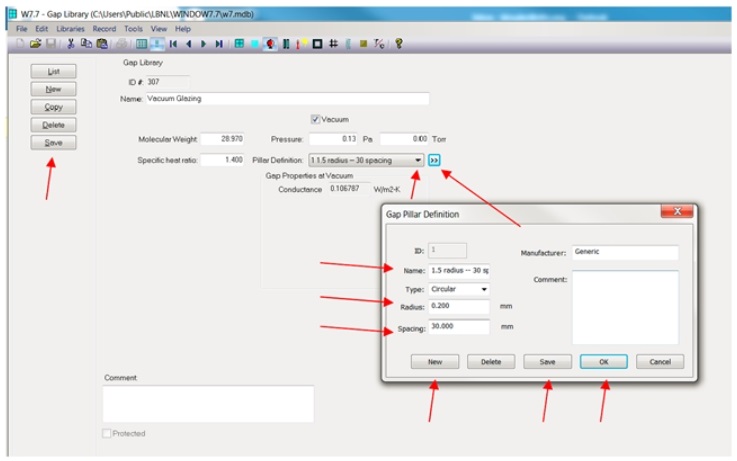Click into the Radius input field

click(x=458, y=307)
